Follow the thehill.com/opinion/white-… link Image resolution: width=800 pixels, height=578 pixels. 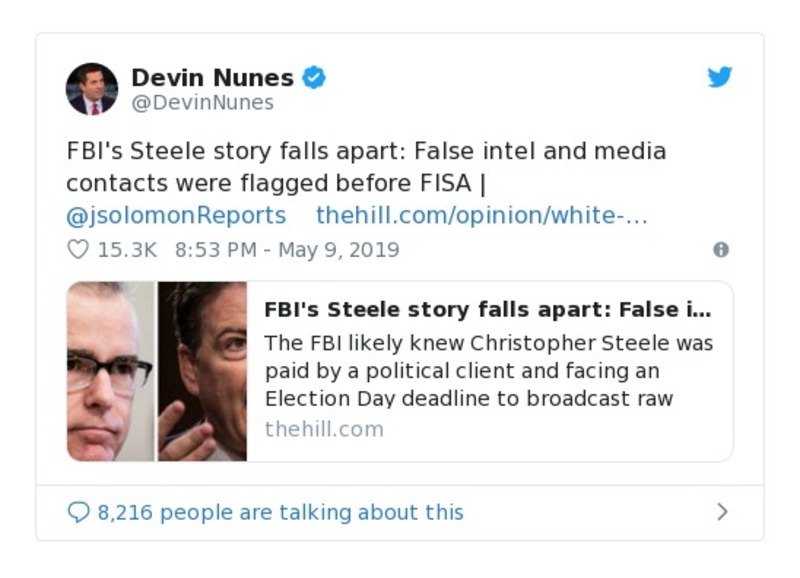[x=482, y=215]
